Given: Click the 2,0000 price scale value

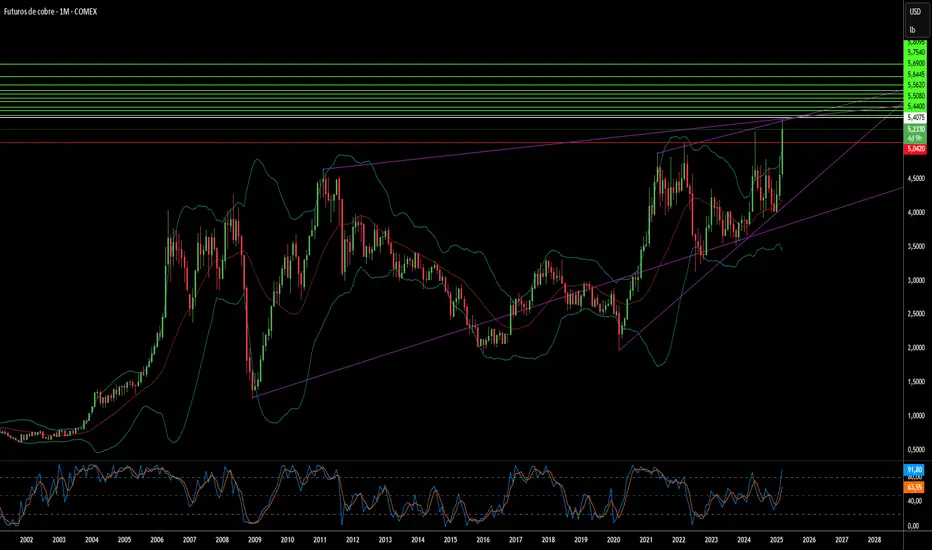Looking at the screenshot, I should 916,348.
